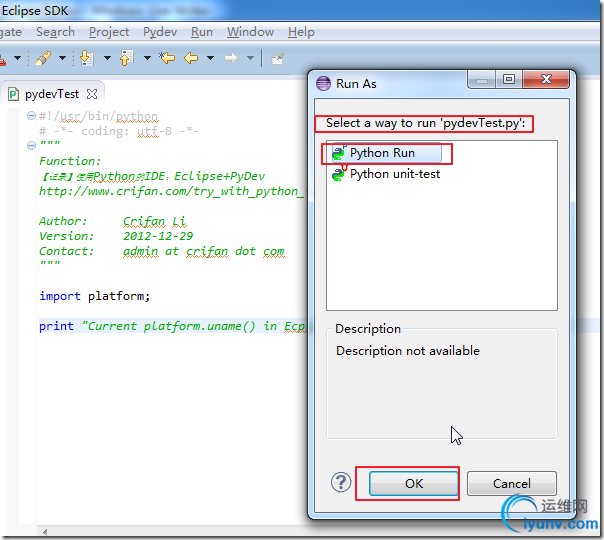
Task: Click the highlighter search tool icon
Action: click(43, 58)
